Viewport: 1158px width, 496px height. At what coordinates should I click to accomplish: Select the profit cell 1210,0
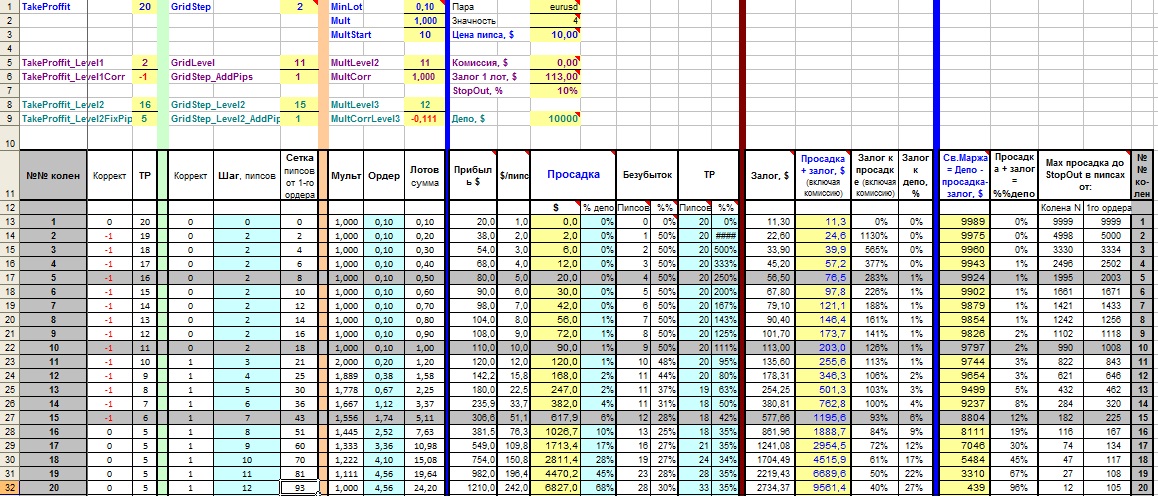[473, 489]
